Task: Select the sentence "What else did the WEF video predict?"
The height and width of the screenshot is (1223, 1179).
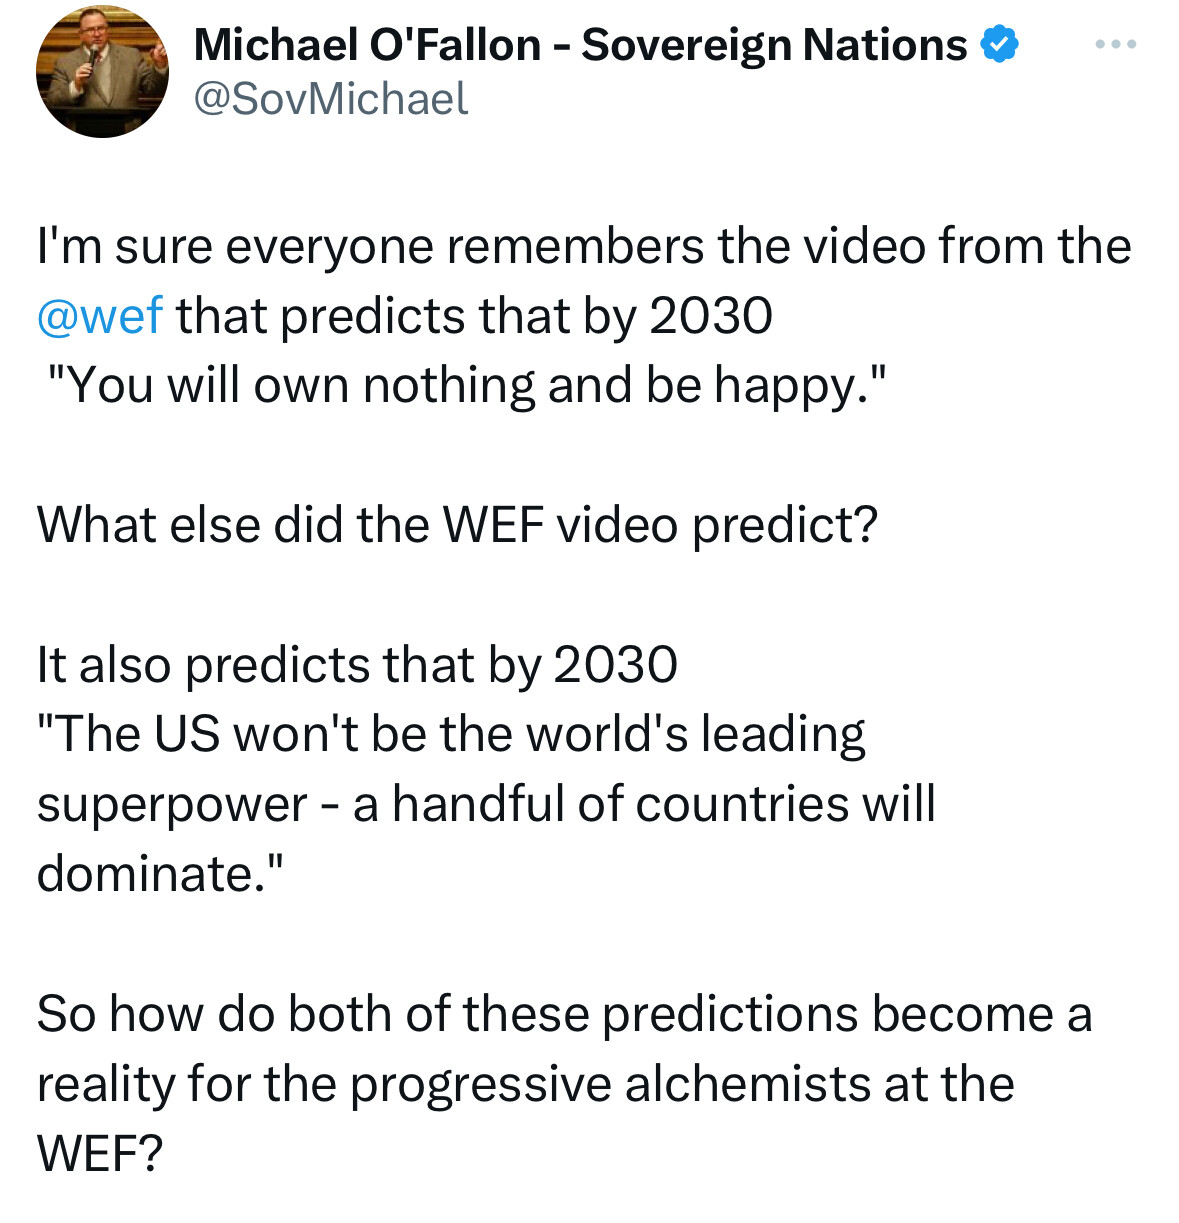Action: pos(457,525)
